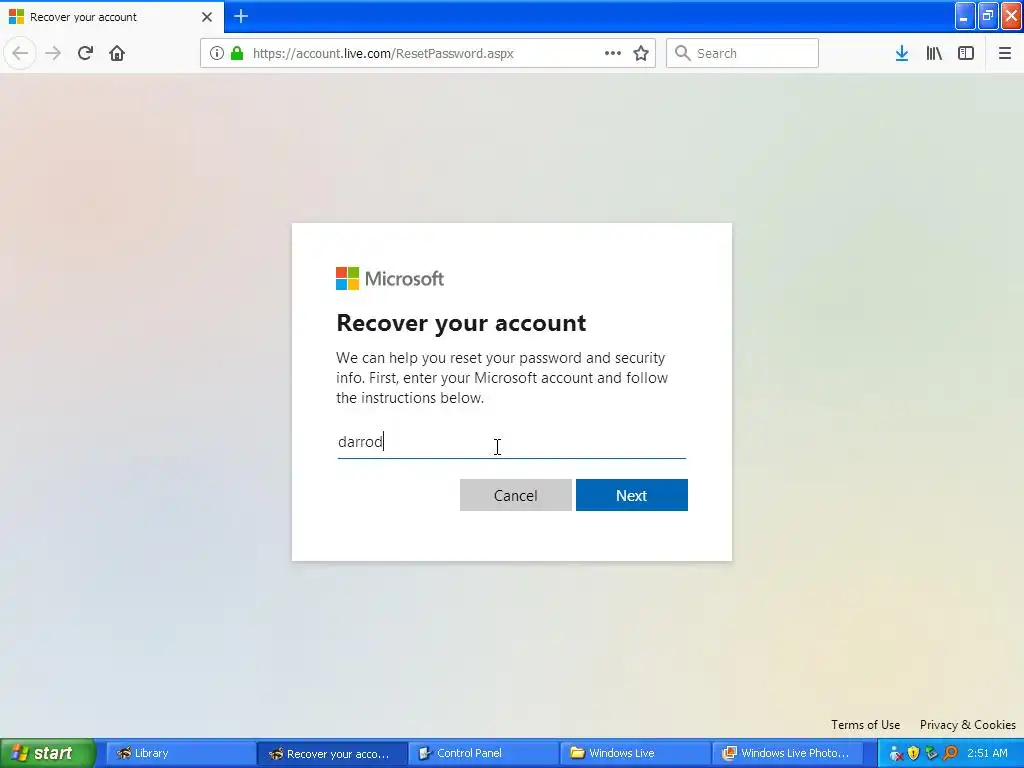Click the Cancel button
1024x768 pixels.
(515, 495)
